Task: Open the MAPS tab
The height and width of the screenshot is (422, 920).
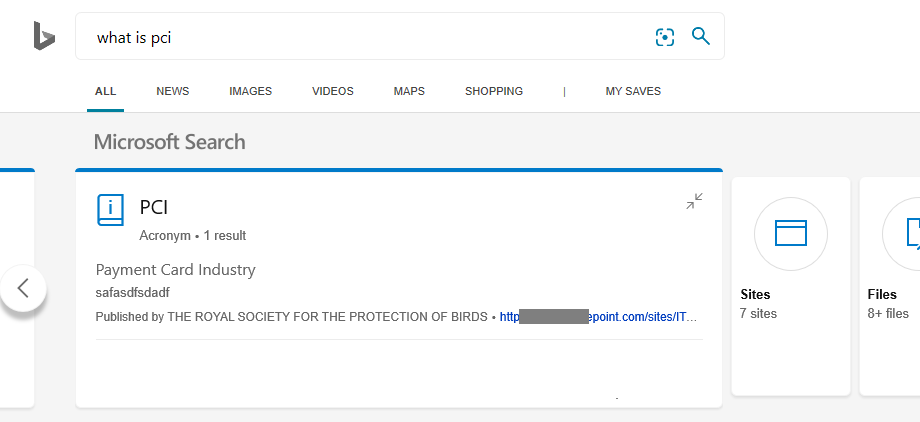Action: (409, 91)
